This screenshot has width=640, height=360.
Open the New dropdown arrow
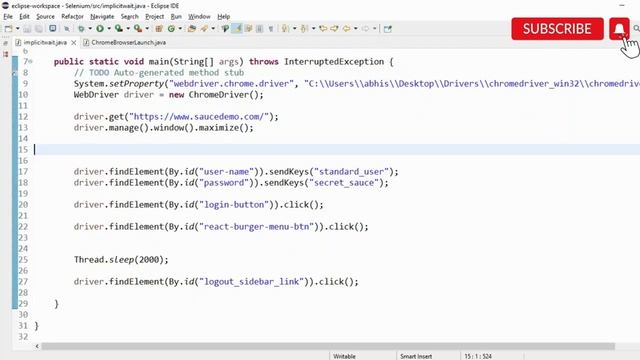pos(17,29)
